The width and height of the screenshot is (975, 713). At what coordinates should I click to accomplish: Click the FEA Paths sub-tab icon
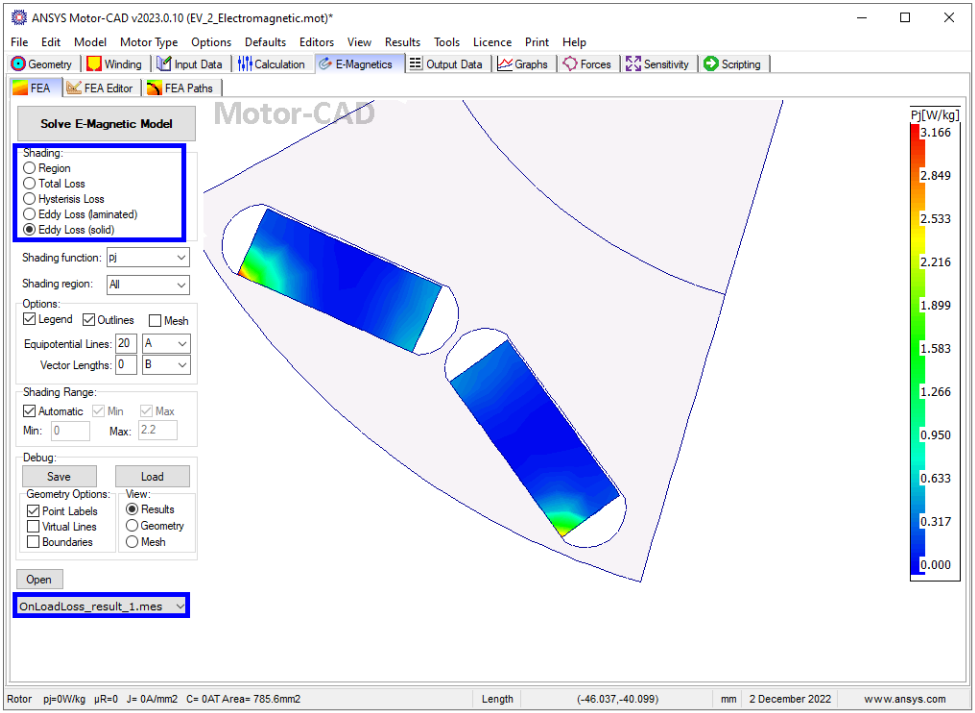click(154, 88)
